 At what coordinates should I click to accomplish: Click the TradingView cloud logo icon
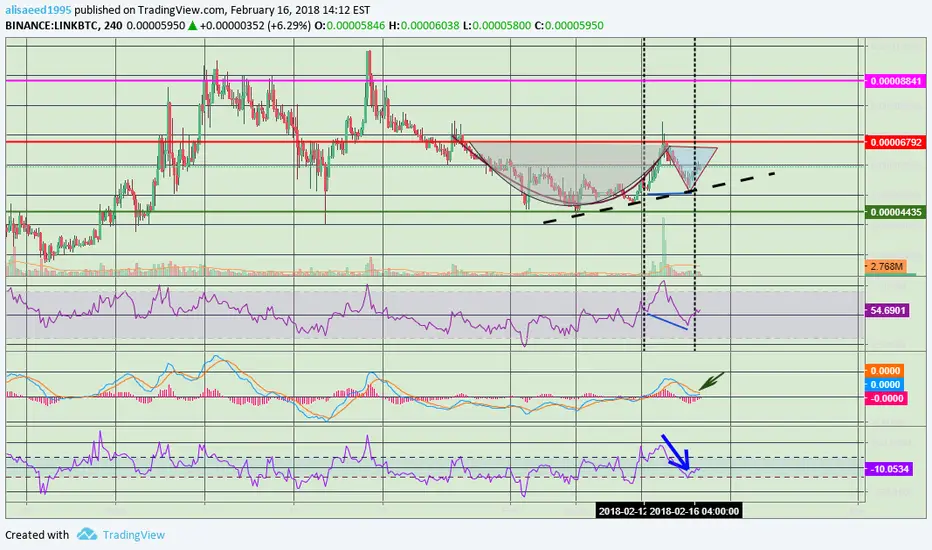point(87,534)
